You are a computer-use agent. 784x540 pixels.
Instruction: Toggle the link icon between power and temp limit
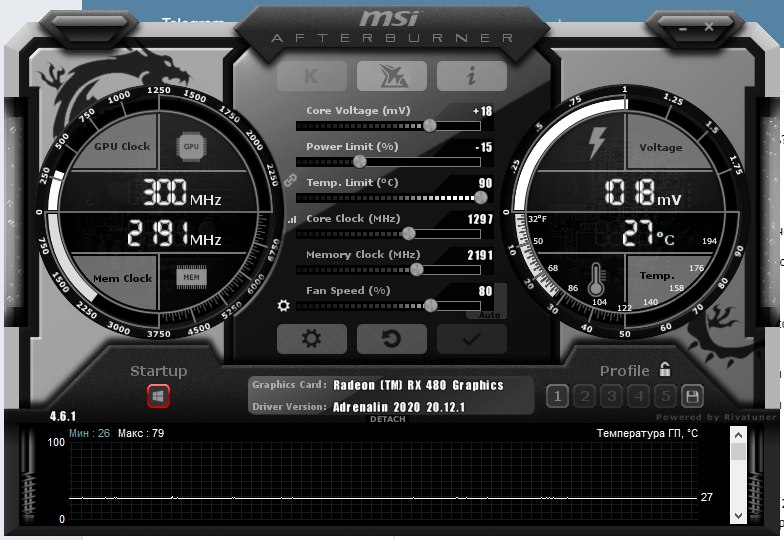[290, 180]
